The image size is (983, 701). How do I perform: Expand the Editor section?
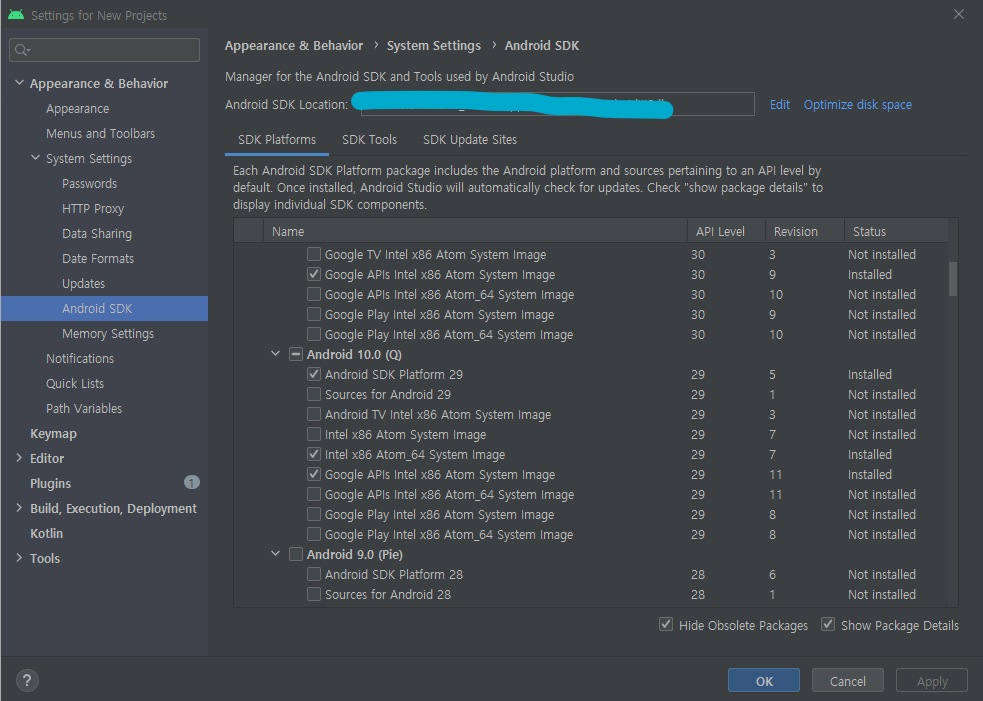(19, 458)
